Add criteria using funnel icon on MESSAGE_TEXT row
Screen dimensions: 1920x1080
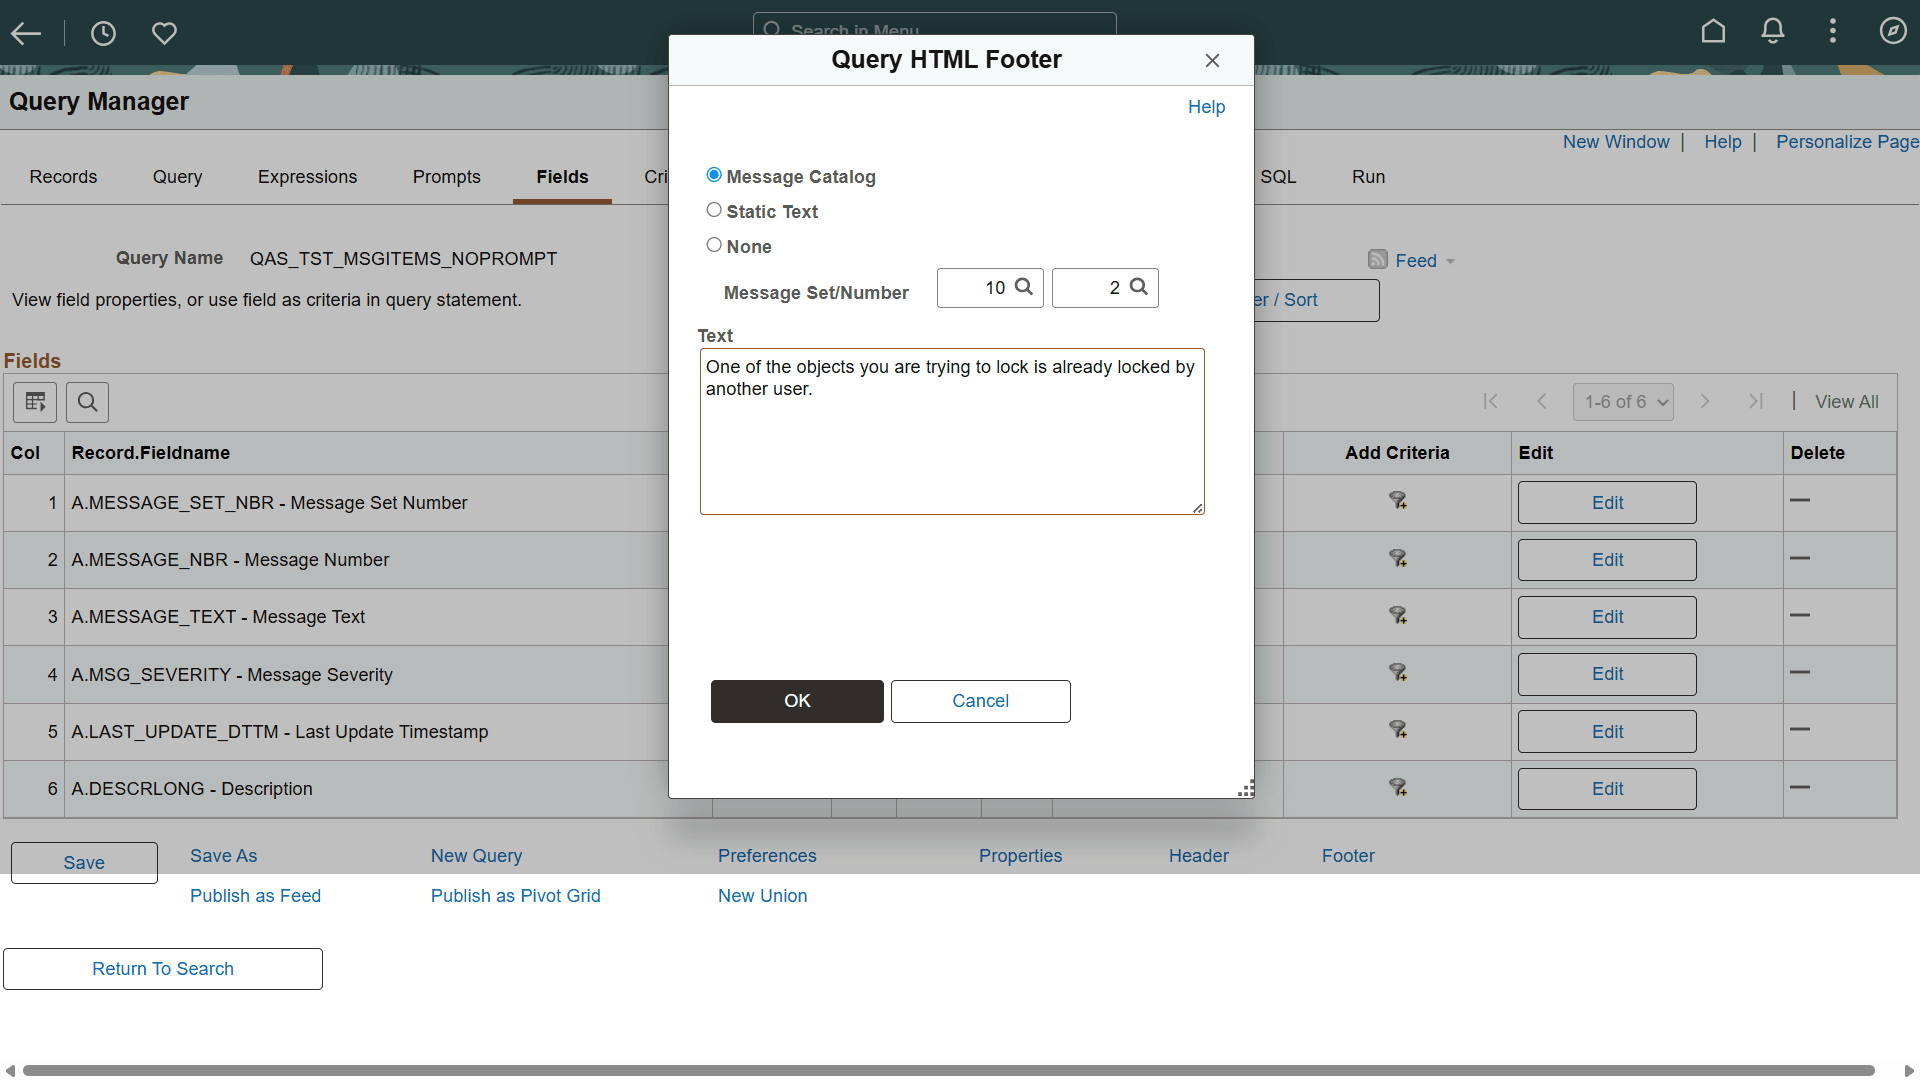[x=1397, y=616]
